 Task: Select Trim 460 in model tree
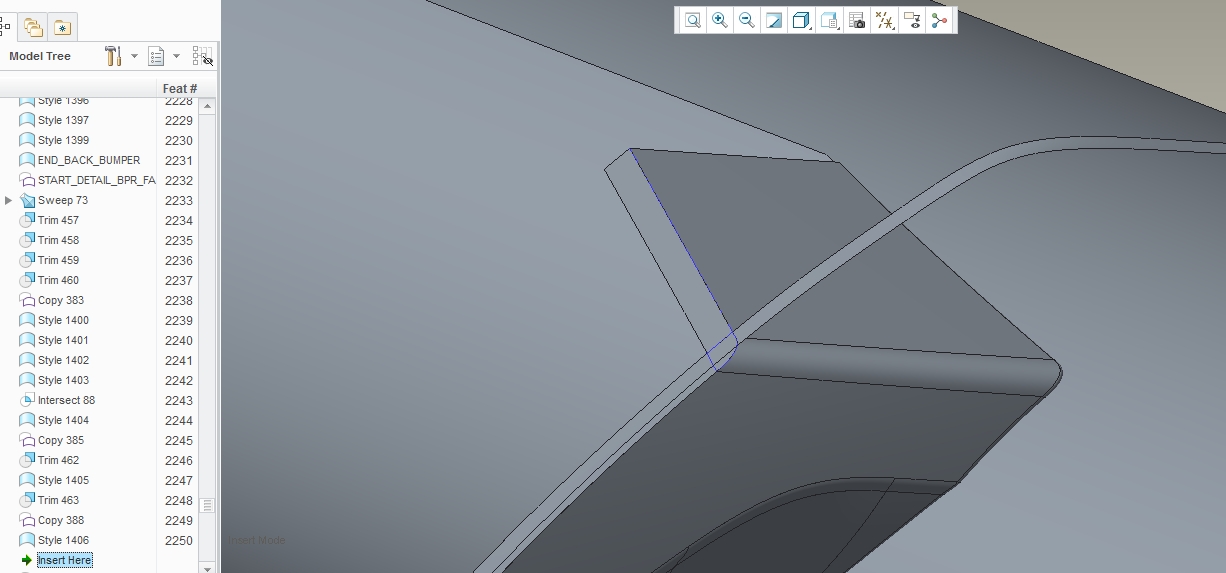[x=58, y=280]
